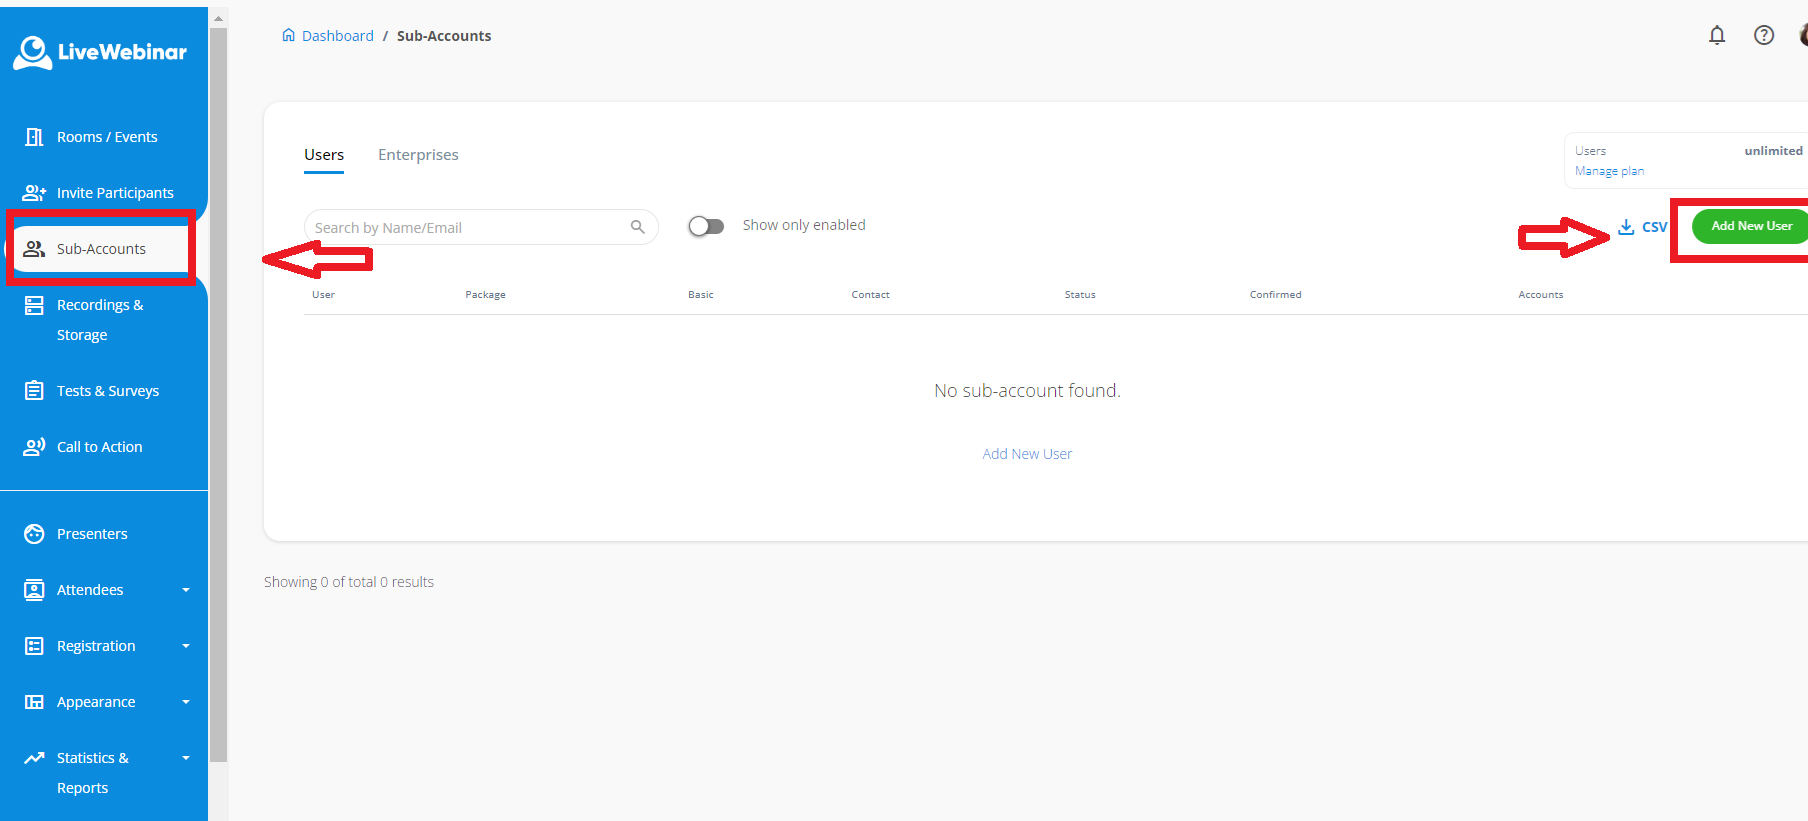Click the green Add New User button
Screen dimensions: 1808x821
[1750, 226]
